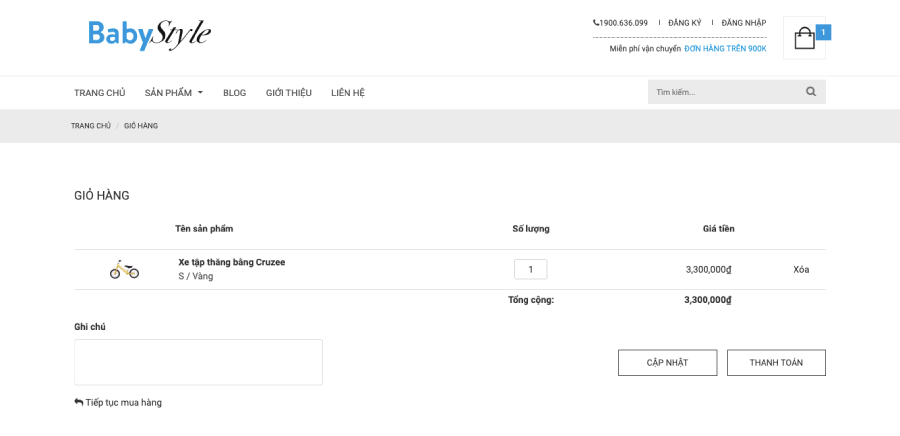Screen dimensions: 900x436
Task: Click the CẬP NHẬT button
Action: (x=668, y=363)
